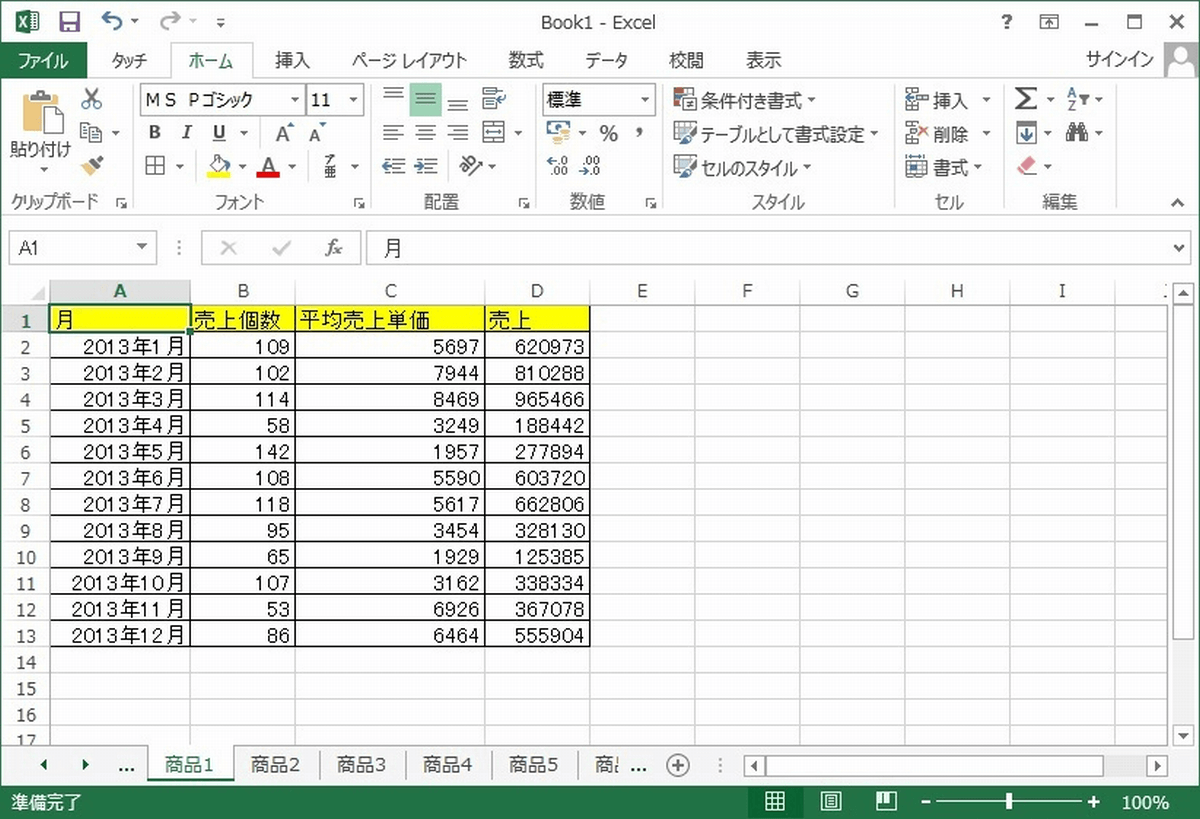
Task: Click the Insert Function fx icon
Action: pos(334,248)
